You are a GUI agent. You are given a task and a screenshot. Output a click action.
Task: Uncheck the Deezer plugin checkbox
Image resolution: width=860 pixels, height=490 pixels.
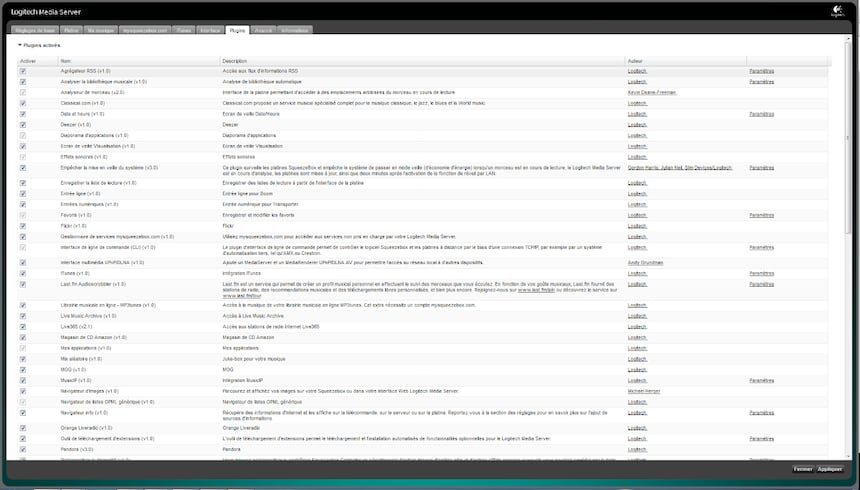tap(23, 125)
